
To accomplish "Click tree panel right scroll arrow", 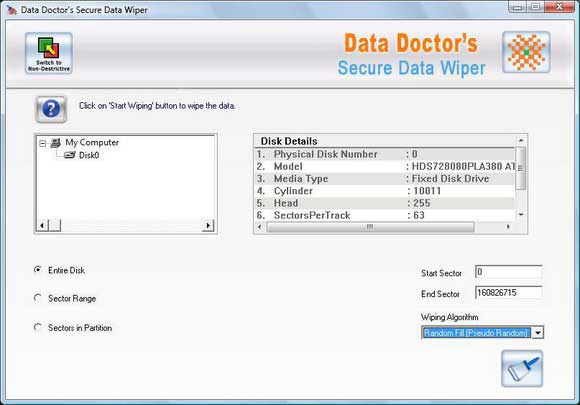I will pos(208,225).
